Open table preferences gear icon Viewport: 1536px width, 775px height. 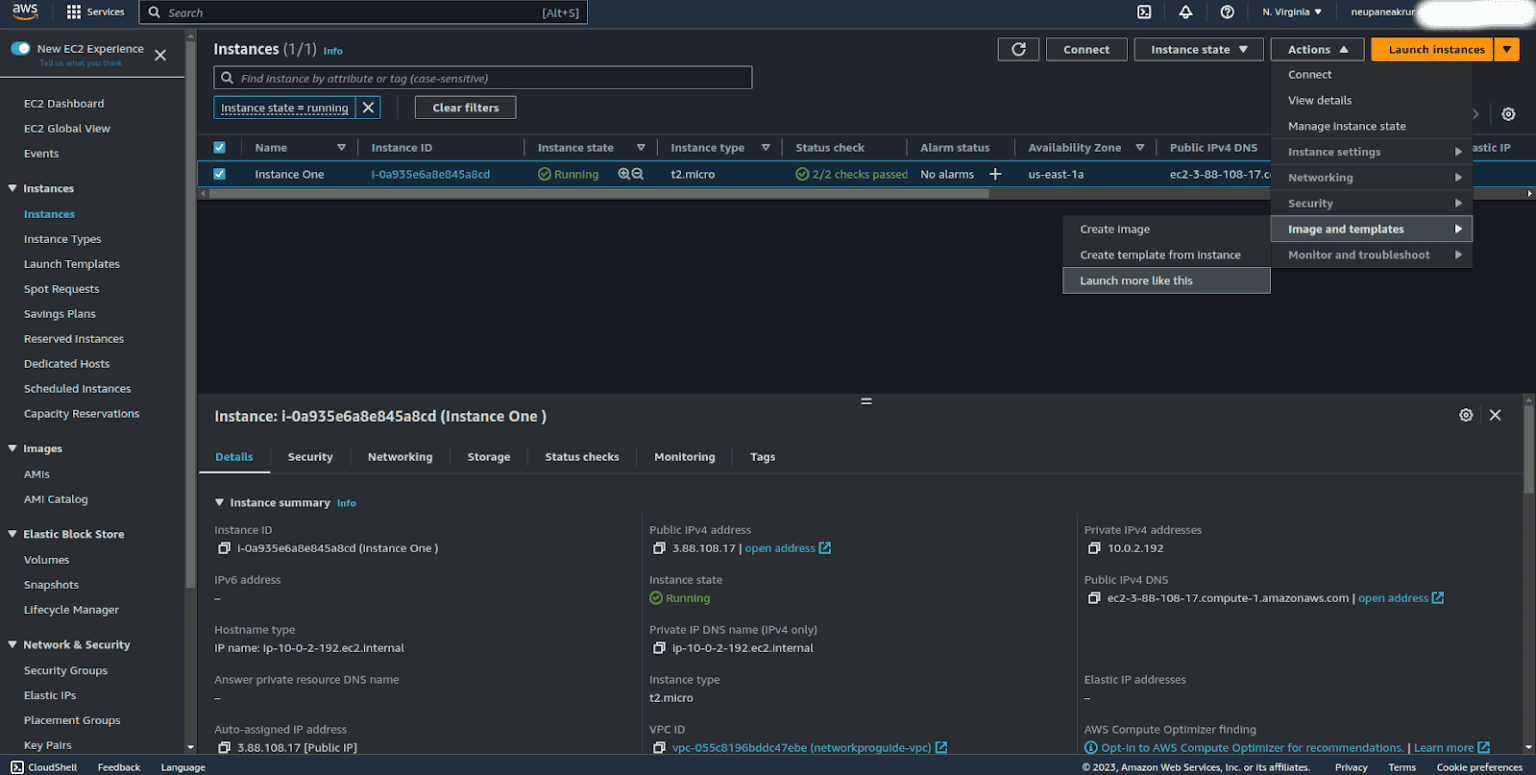coord(1508,114)
